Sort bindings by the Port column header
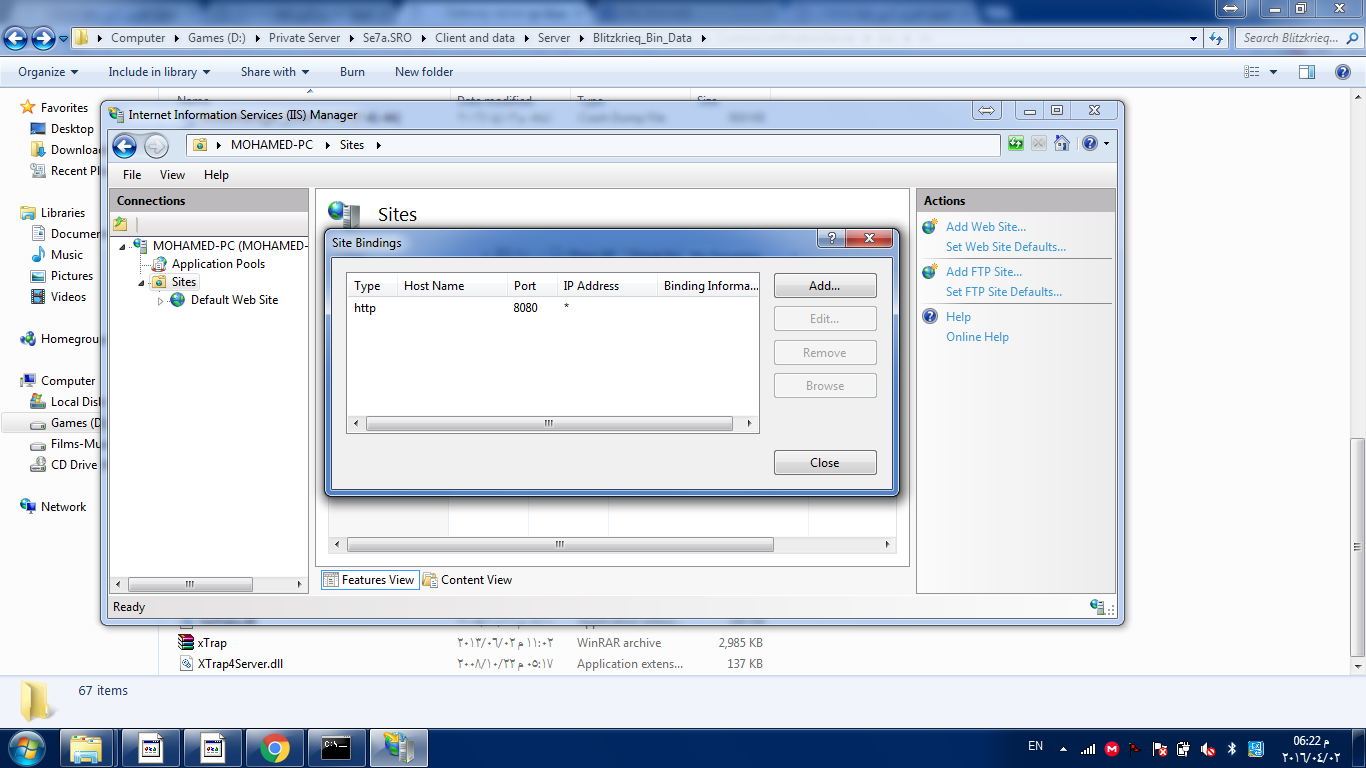This screenshot has height=768, width=1366. (x=532, y=286)
